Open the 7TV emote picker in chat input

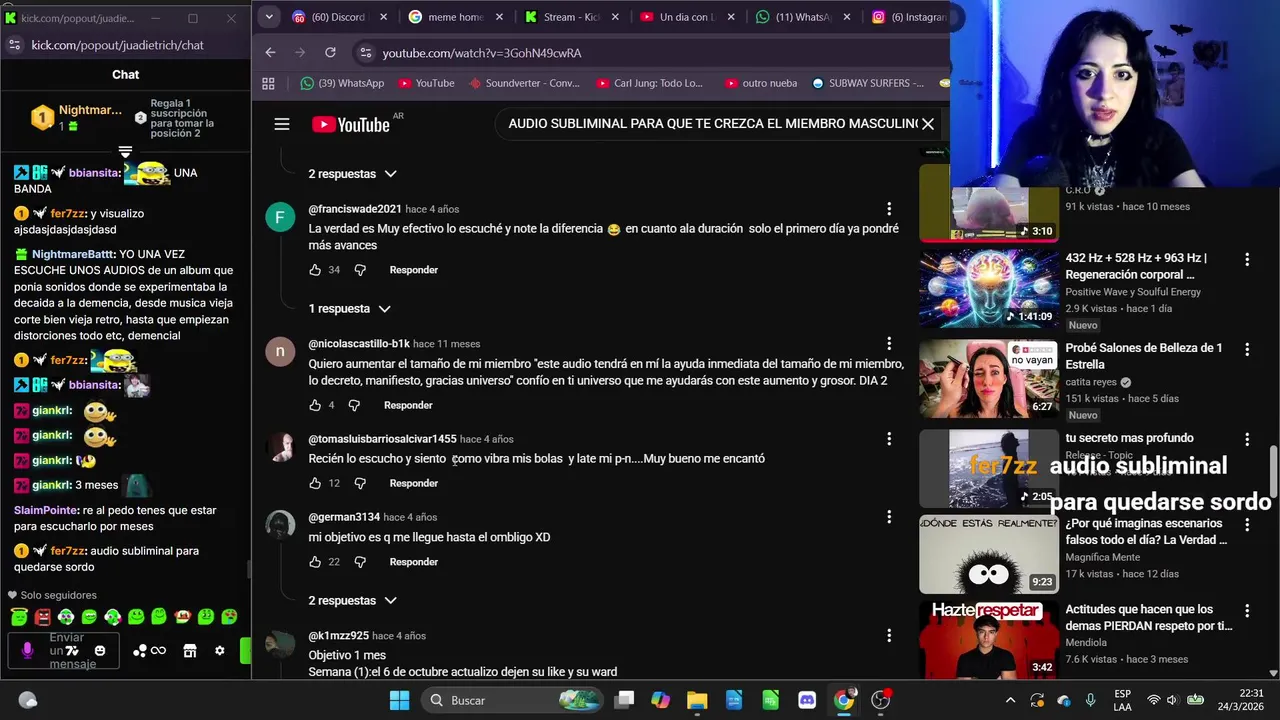pos(72,651)
